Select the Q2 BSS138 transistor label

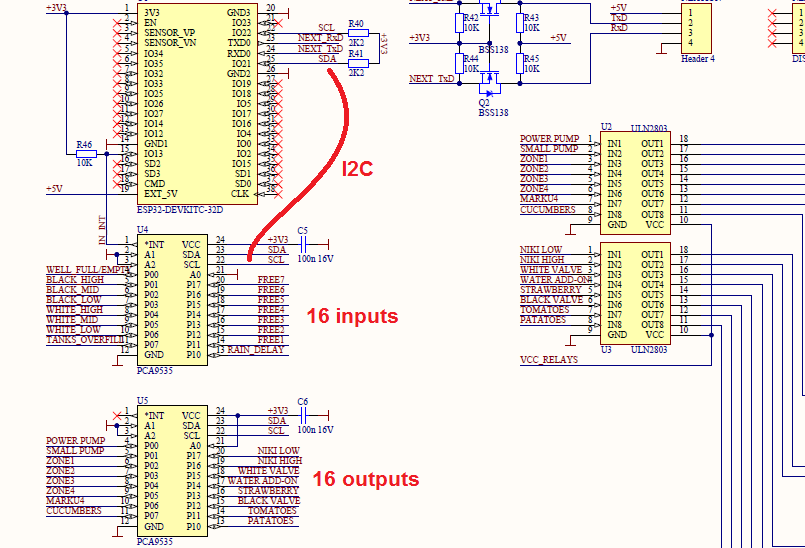coord(493,107)
